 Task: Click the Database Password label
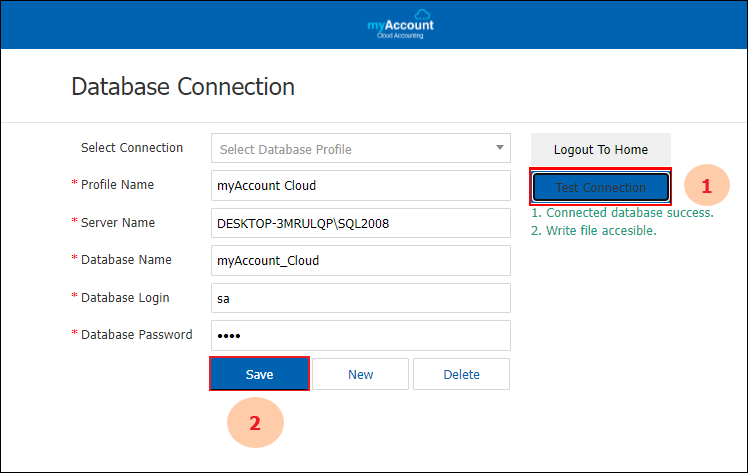(x=136, y=335)
